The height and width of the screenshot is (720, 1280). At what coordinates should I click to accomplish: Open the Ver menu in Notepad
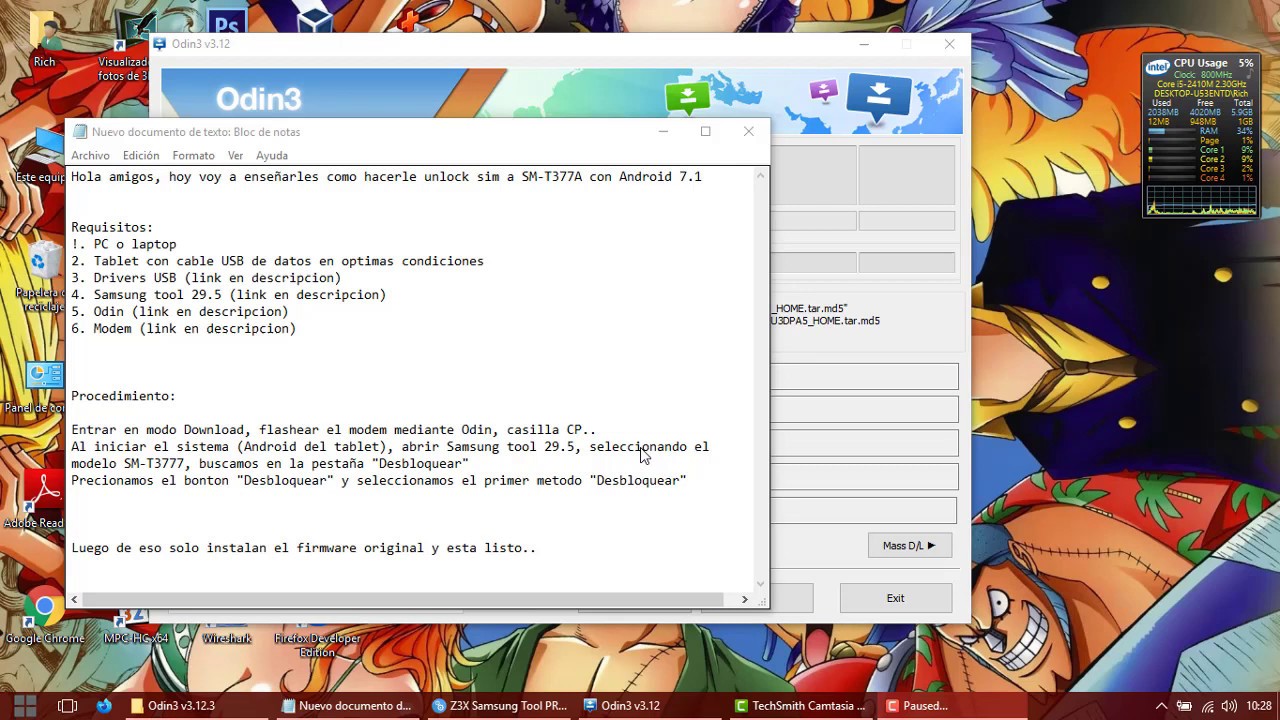(235, 156)
